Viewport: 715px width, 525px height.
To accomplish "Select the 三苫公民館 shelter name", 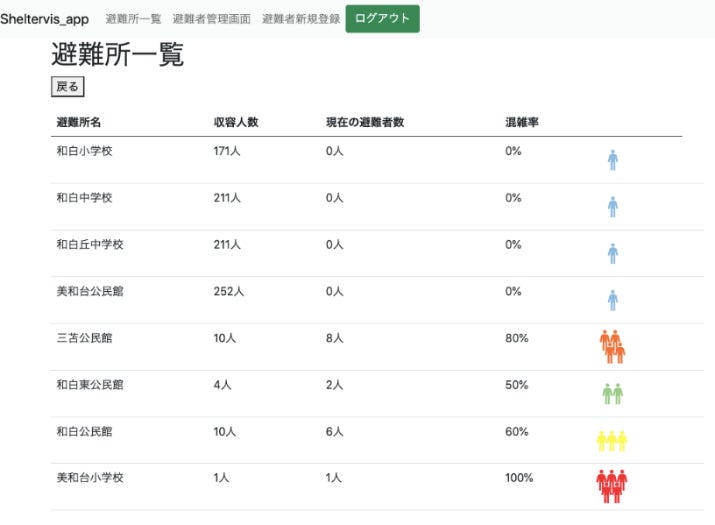I will point(85,338).
